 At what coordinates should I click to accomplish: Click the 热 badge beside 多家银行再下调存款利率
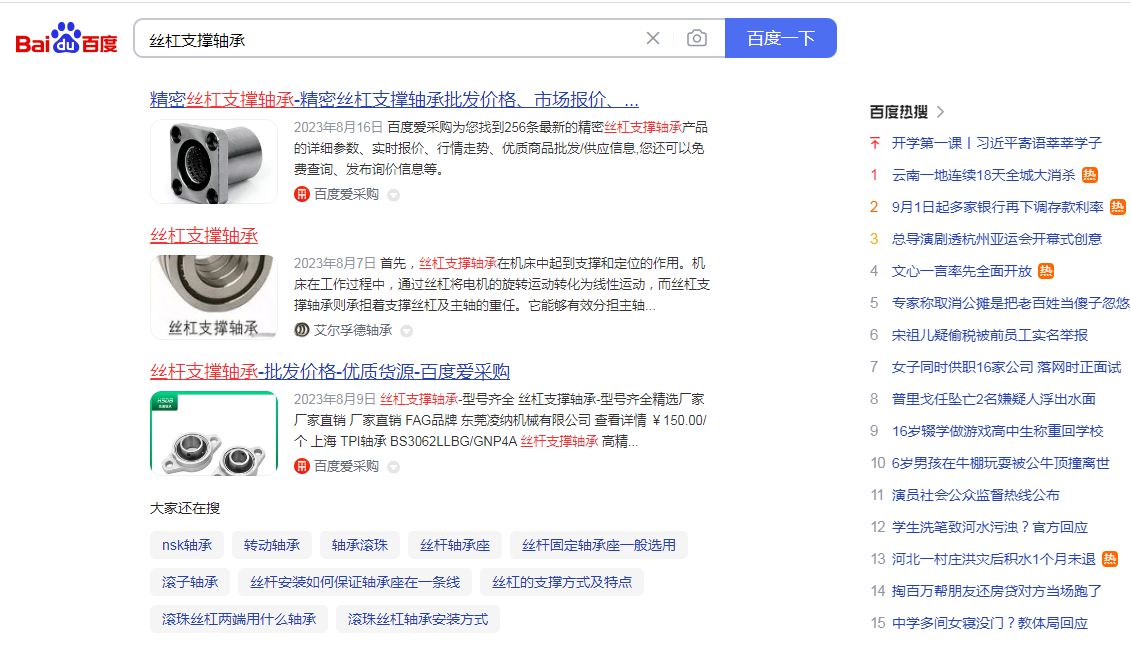tap(1117, 207)
